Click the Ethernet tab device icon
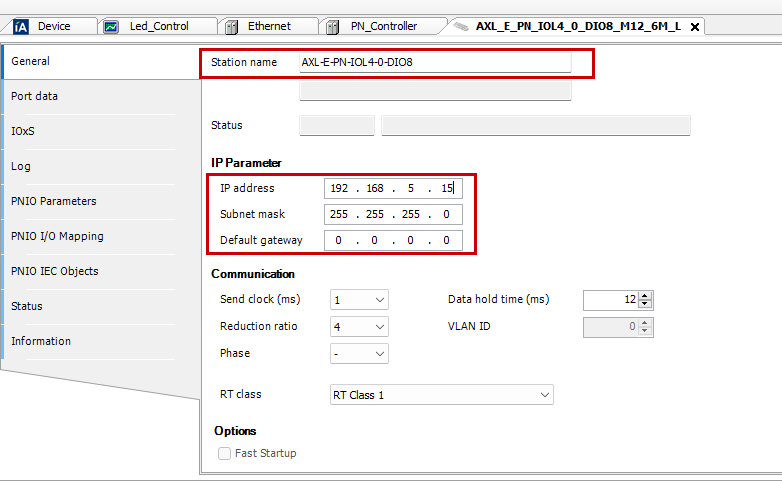Image resolution: width=782 pixels, height=481 pixels. click(x=231, y=26)
